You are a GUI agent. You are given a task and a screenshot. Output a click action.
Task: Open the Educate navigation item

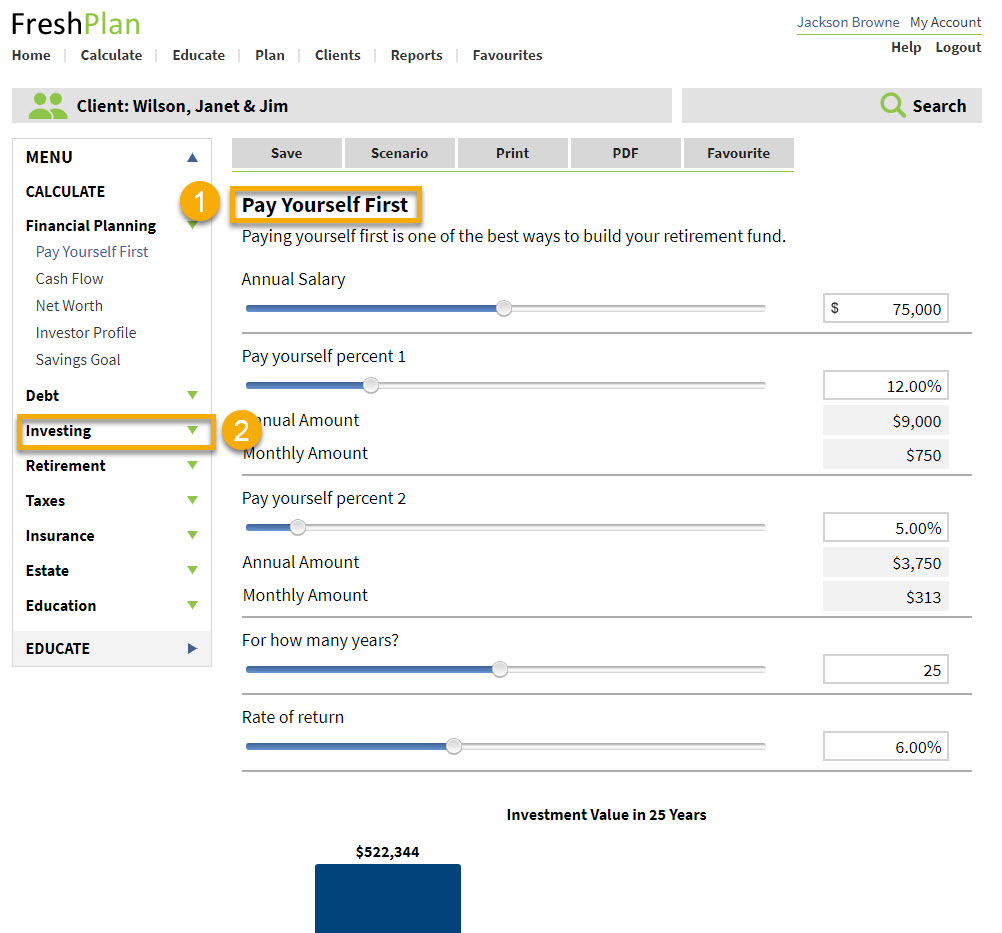point(199,55)
